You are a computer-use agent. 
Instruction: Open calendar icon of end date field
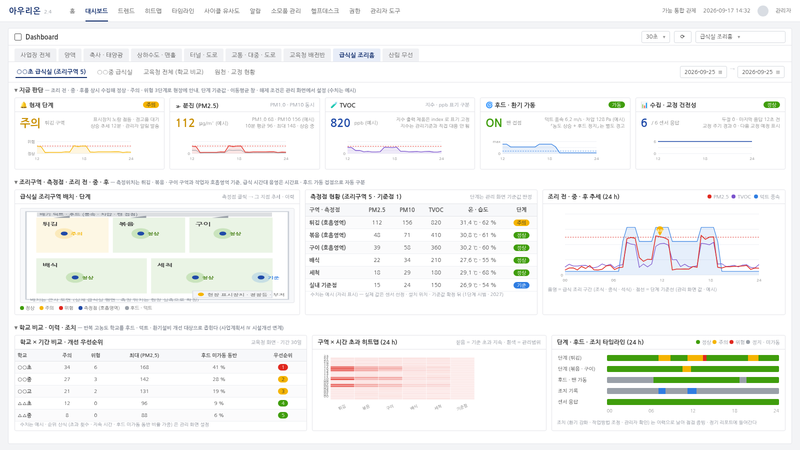(778, 72)
